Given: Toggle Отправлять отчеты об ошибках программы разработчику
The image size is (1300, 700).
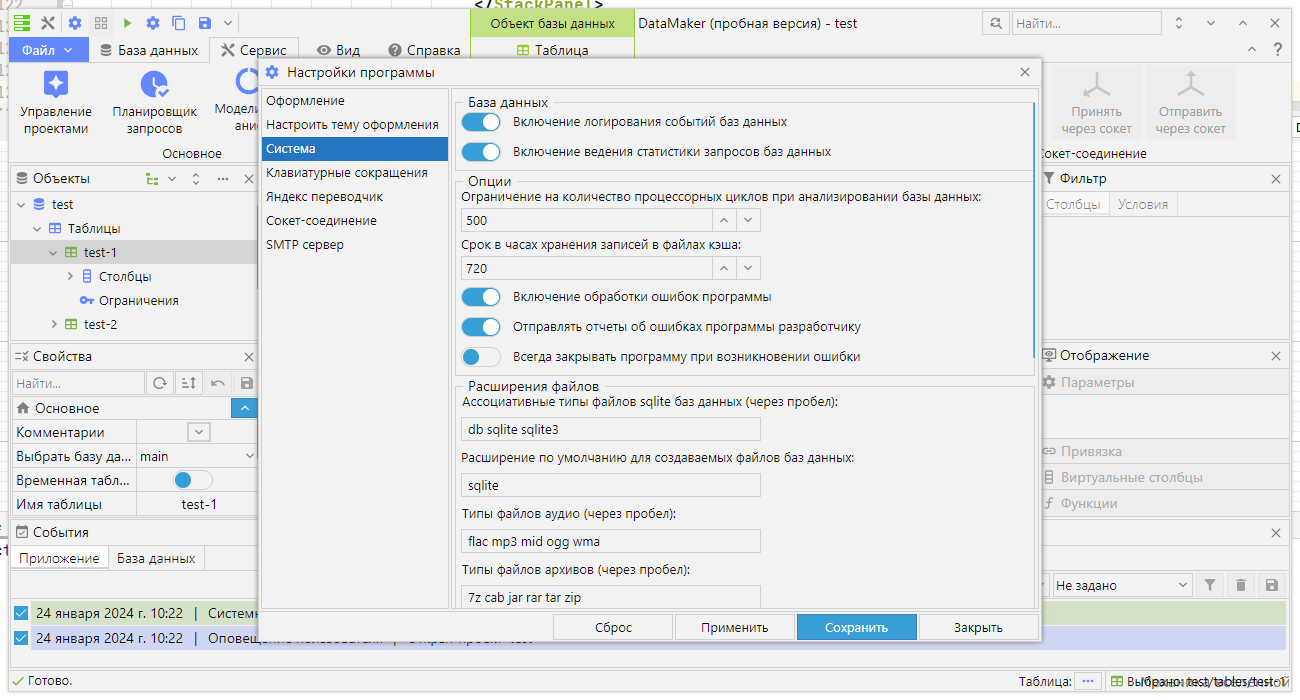Looking at the screenshot, I should coord(481,327).
